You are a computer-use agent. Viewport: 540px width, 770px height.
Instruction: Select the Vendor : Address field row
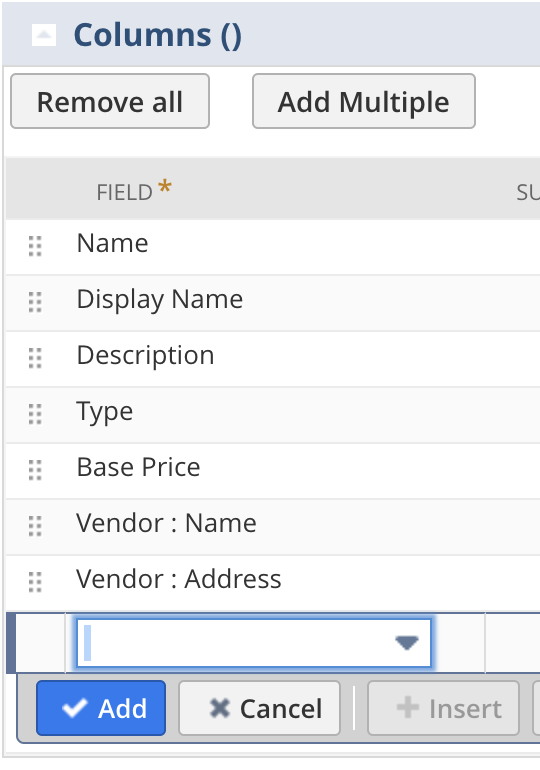coord(273,583)
